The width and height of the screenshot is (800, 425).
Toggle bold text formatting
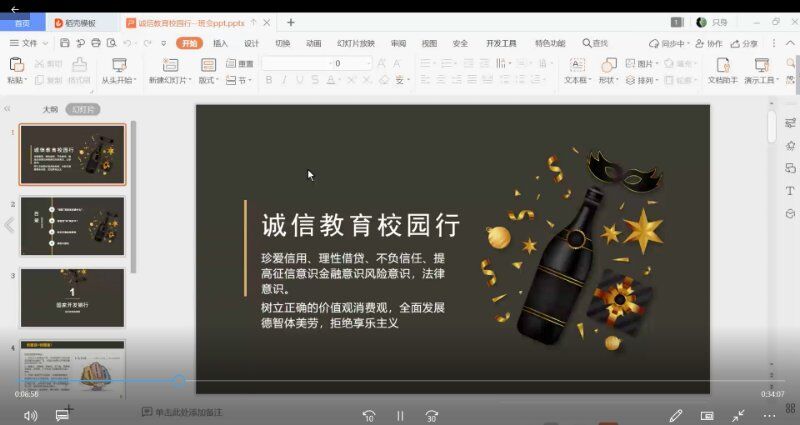point(270,80)
